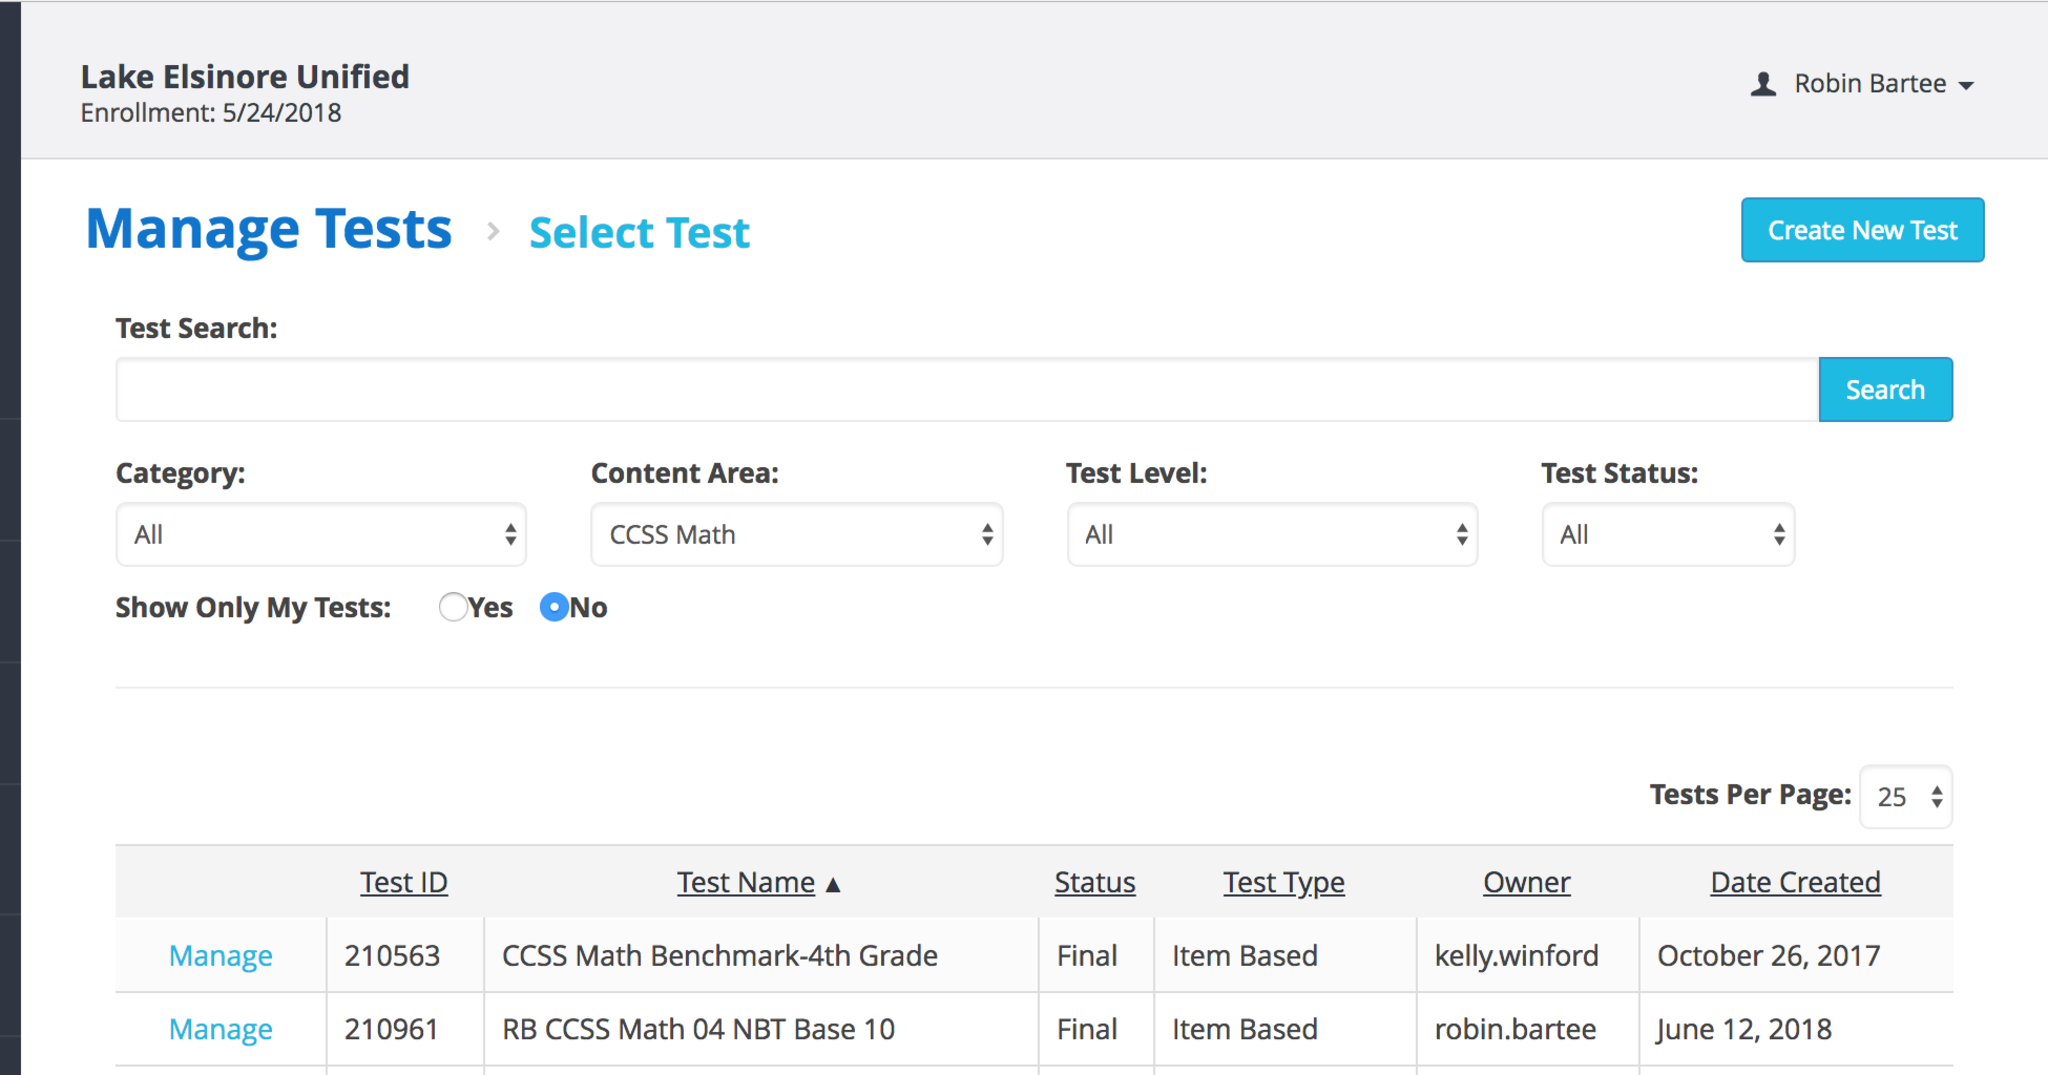The width and height of the screenshot is (2048, 1075).
Task: Sort by the Owner column header
Action: (1526, 882)
